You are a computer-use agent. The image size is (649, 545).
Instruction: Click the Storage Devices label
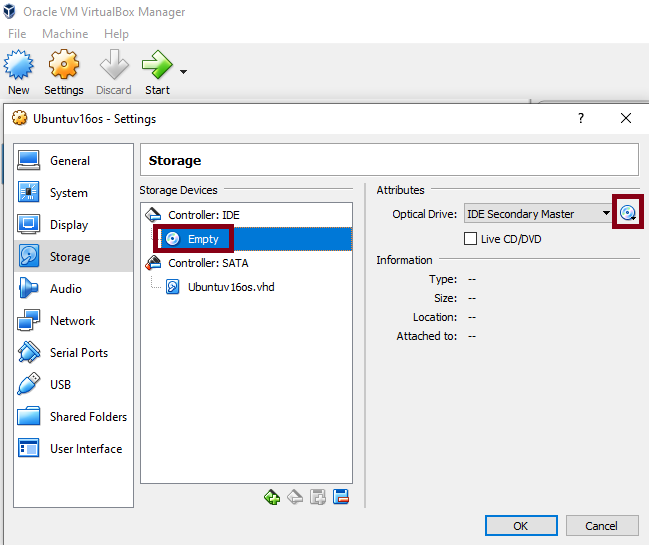tap(178, 190)
